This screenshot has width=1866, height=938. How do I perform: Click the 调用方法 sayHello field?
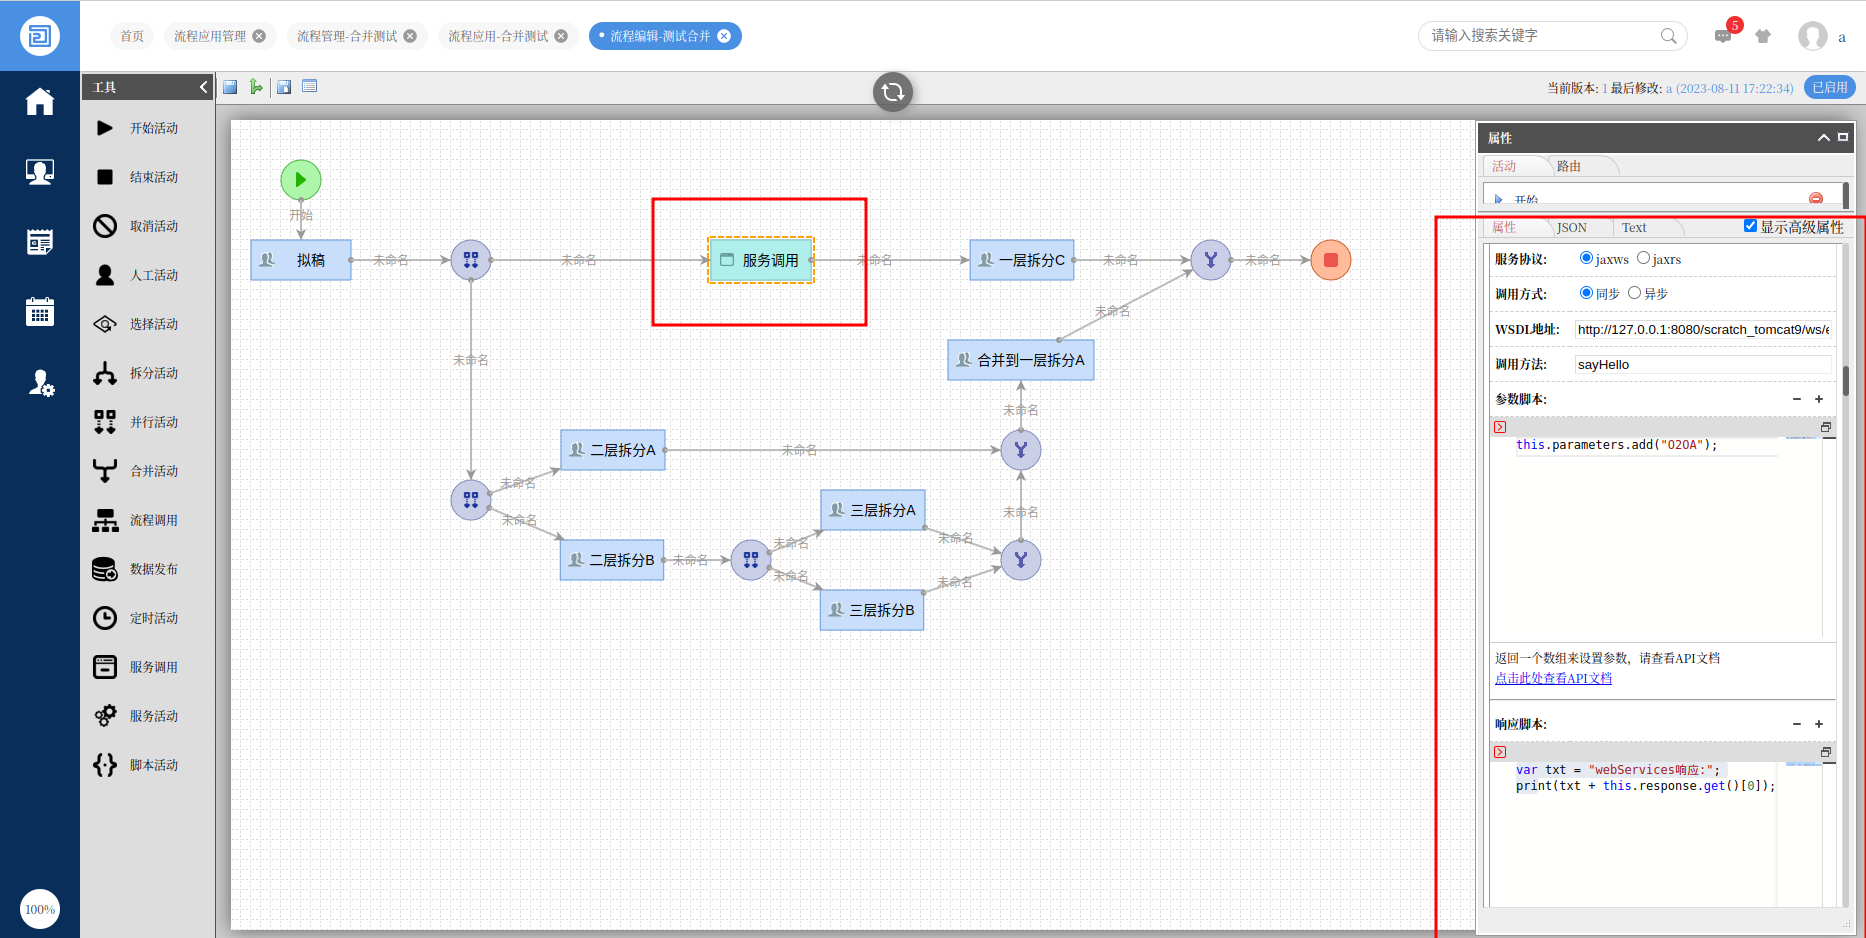(1703, 364)
